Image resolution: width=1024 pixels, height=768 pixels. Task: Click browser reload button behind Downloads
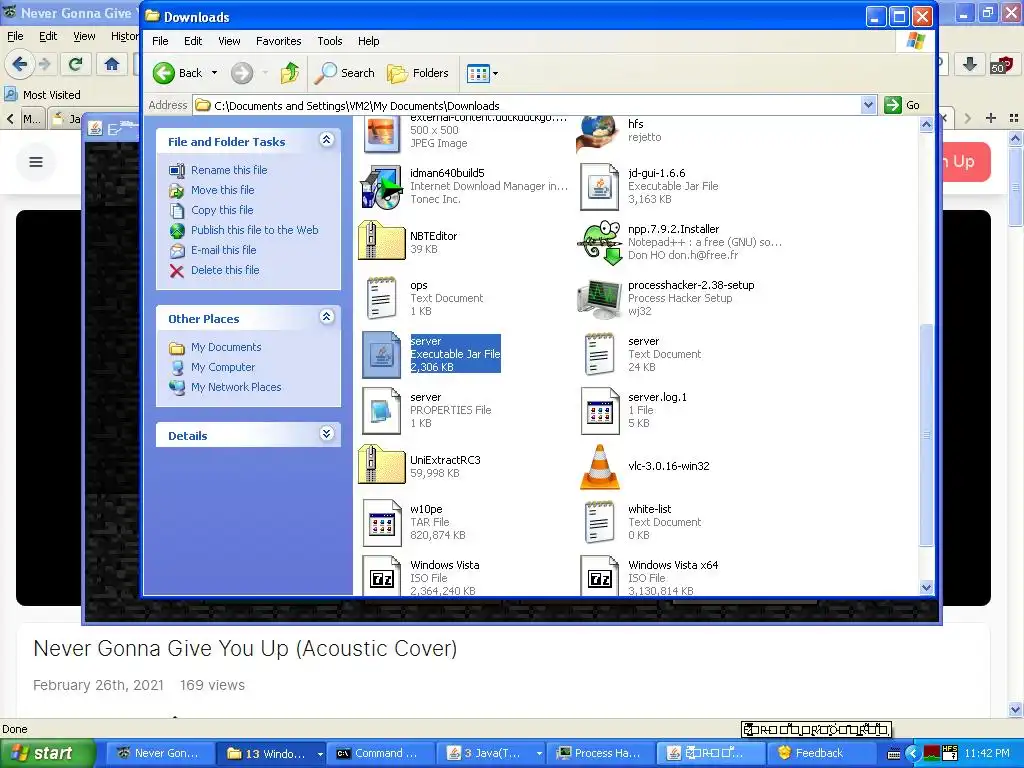pos(76,64)
